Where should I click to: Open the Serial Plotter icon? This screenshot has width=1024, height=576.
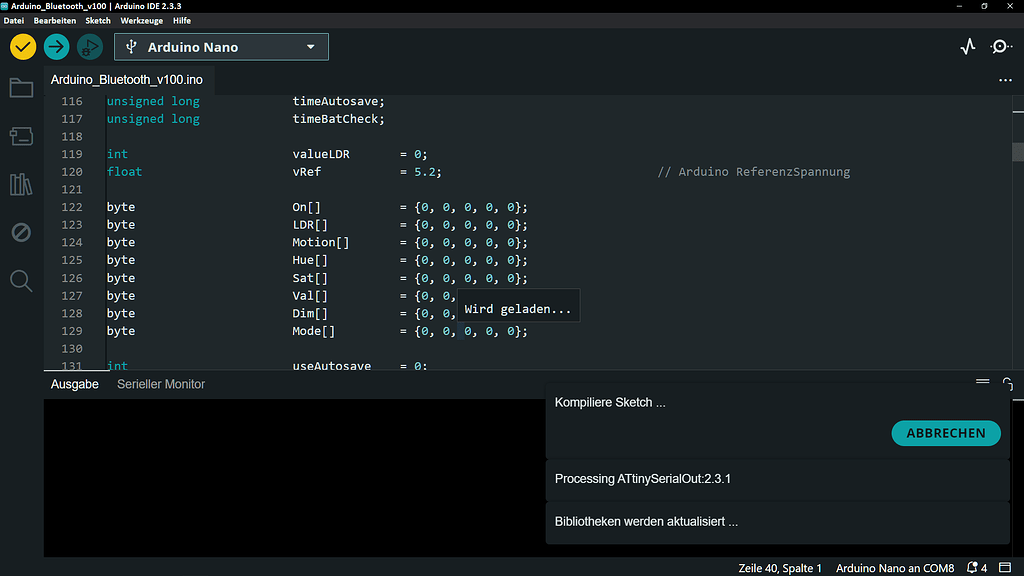pos(967,46)
